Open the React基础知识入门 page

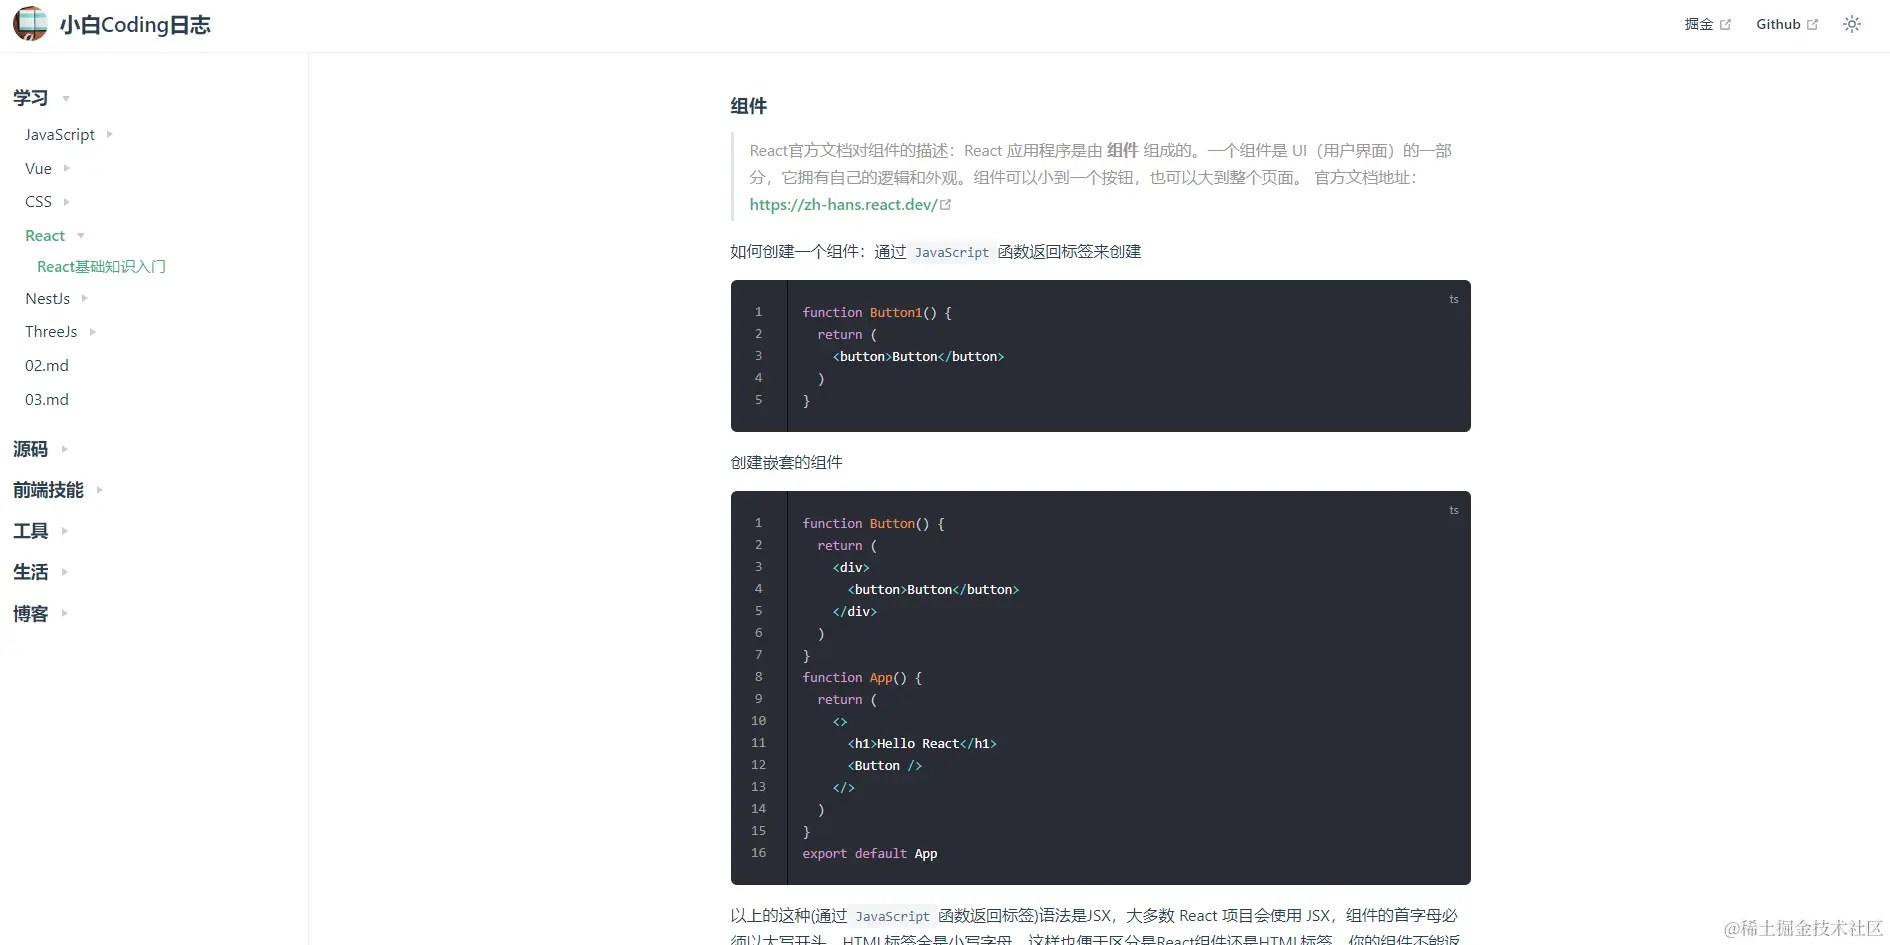[x=101, y=266]
